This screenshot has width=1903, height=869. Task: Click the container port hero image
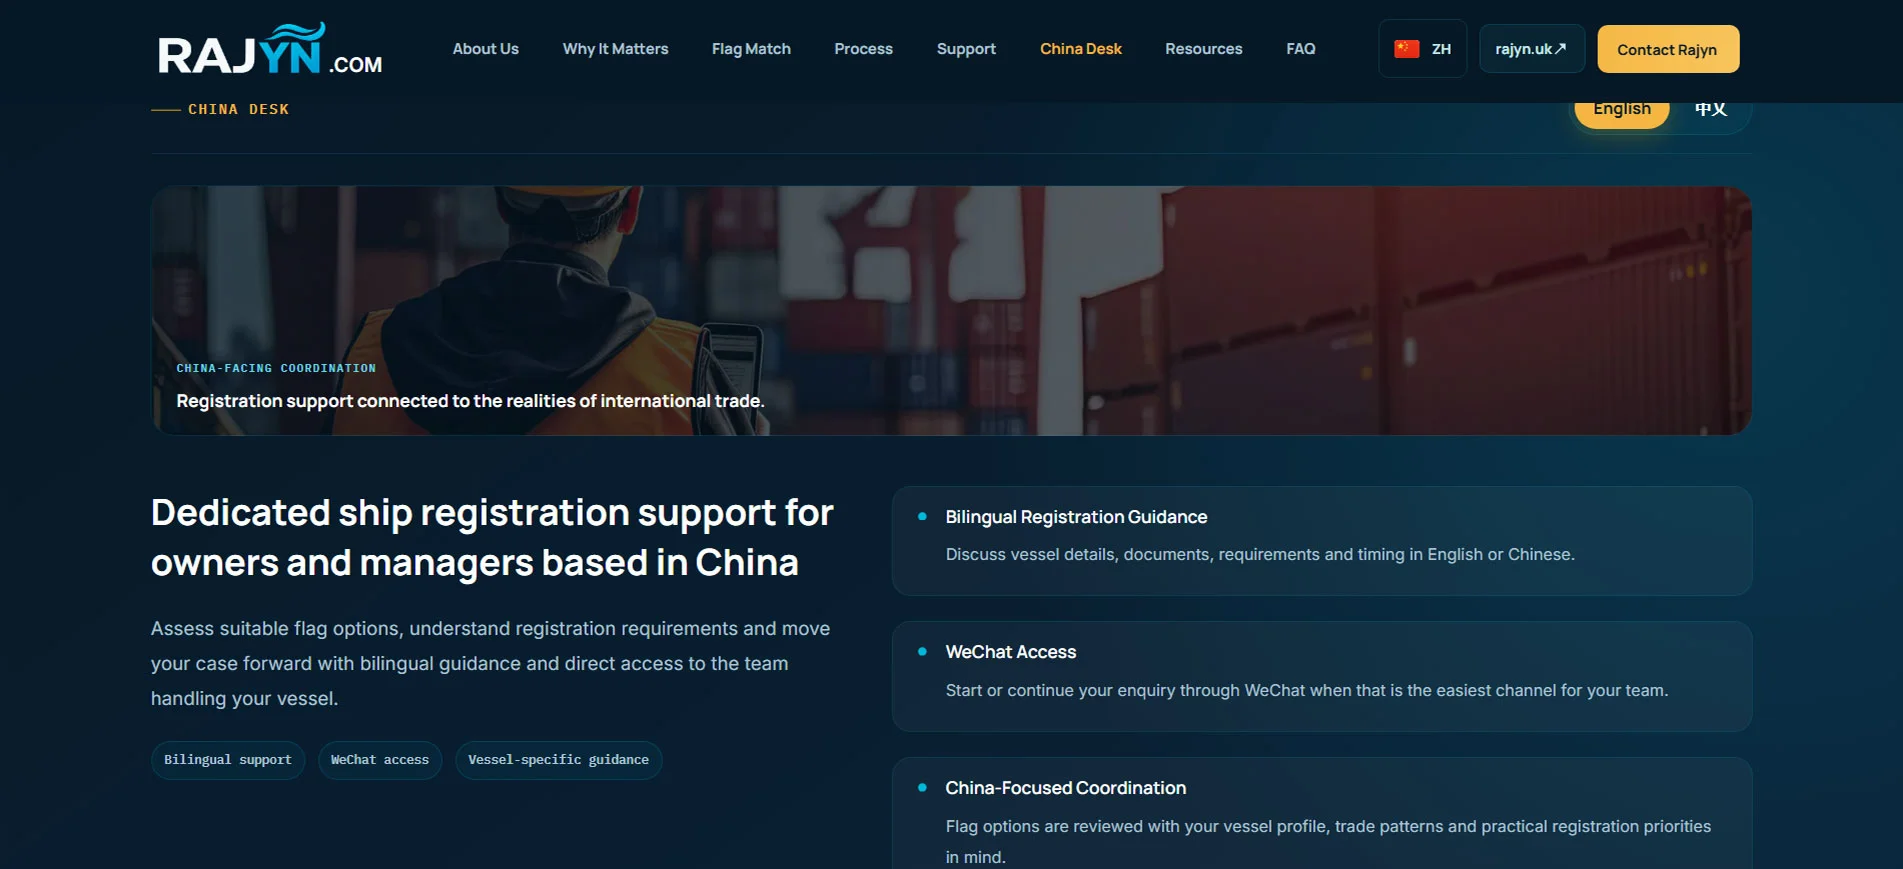point(951,310)
